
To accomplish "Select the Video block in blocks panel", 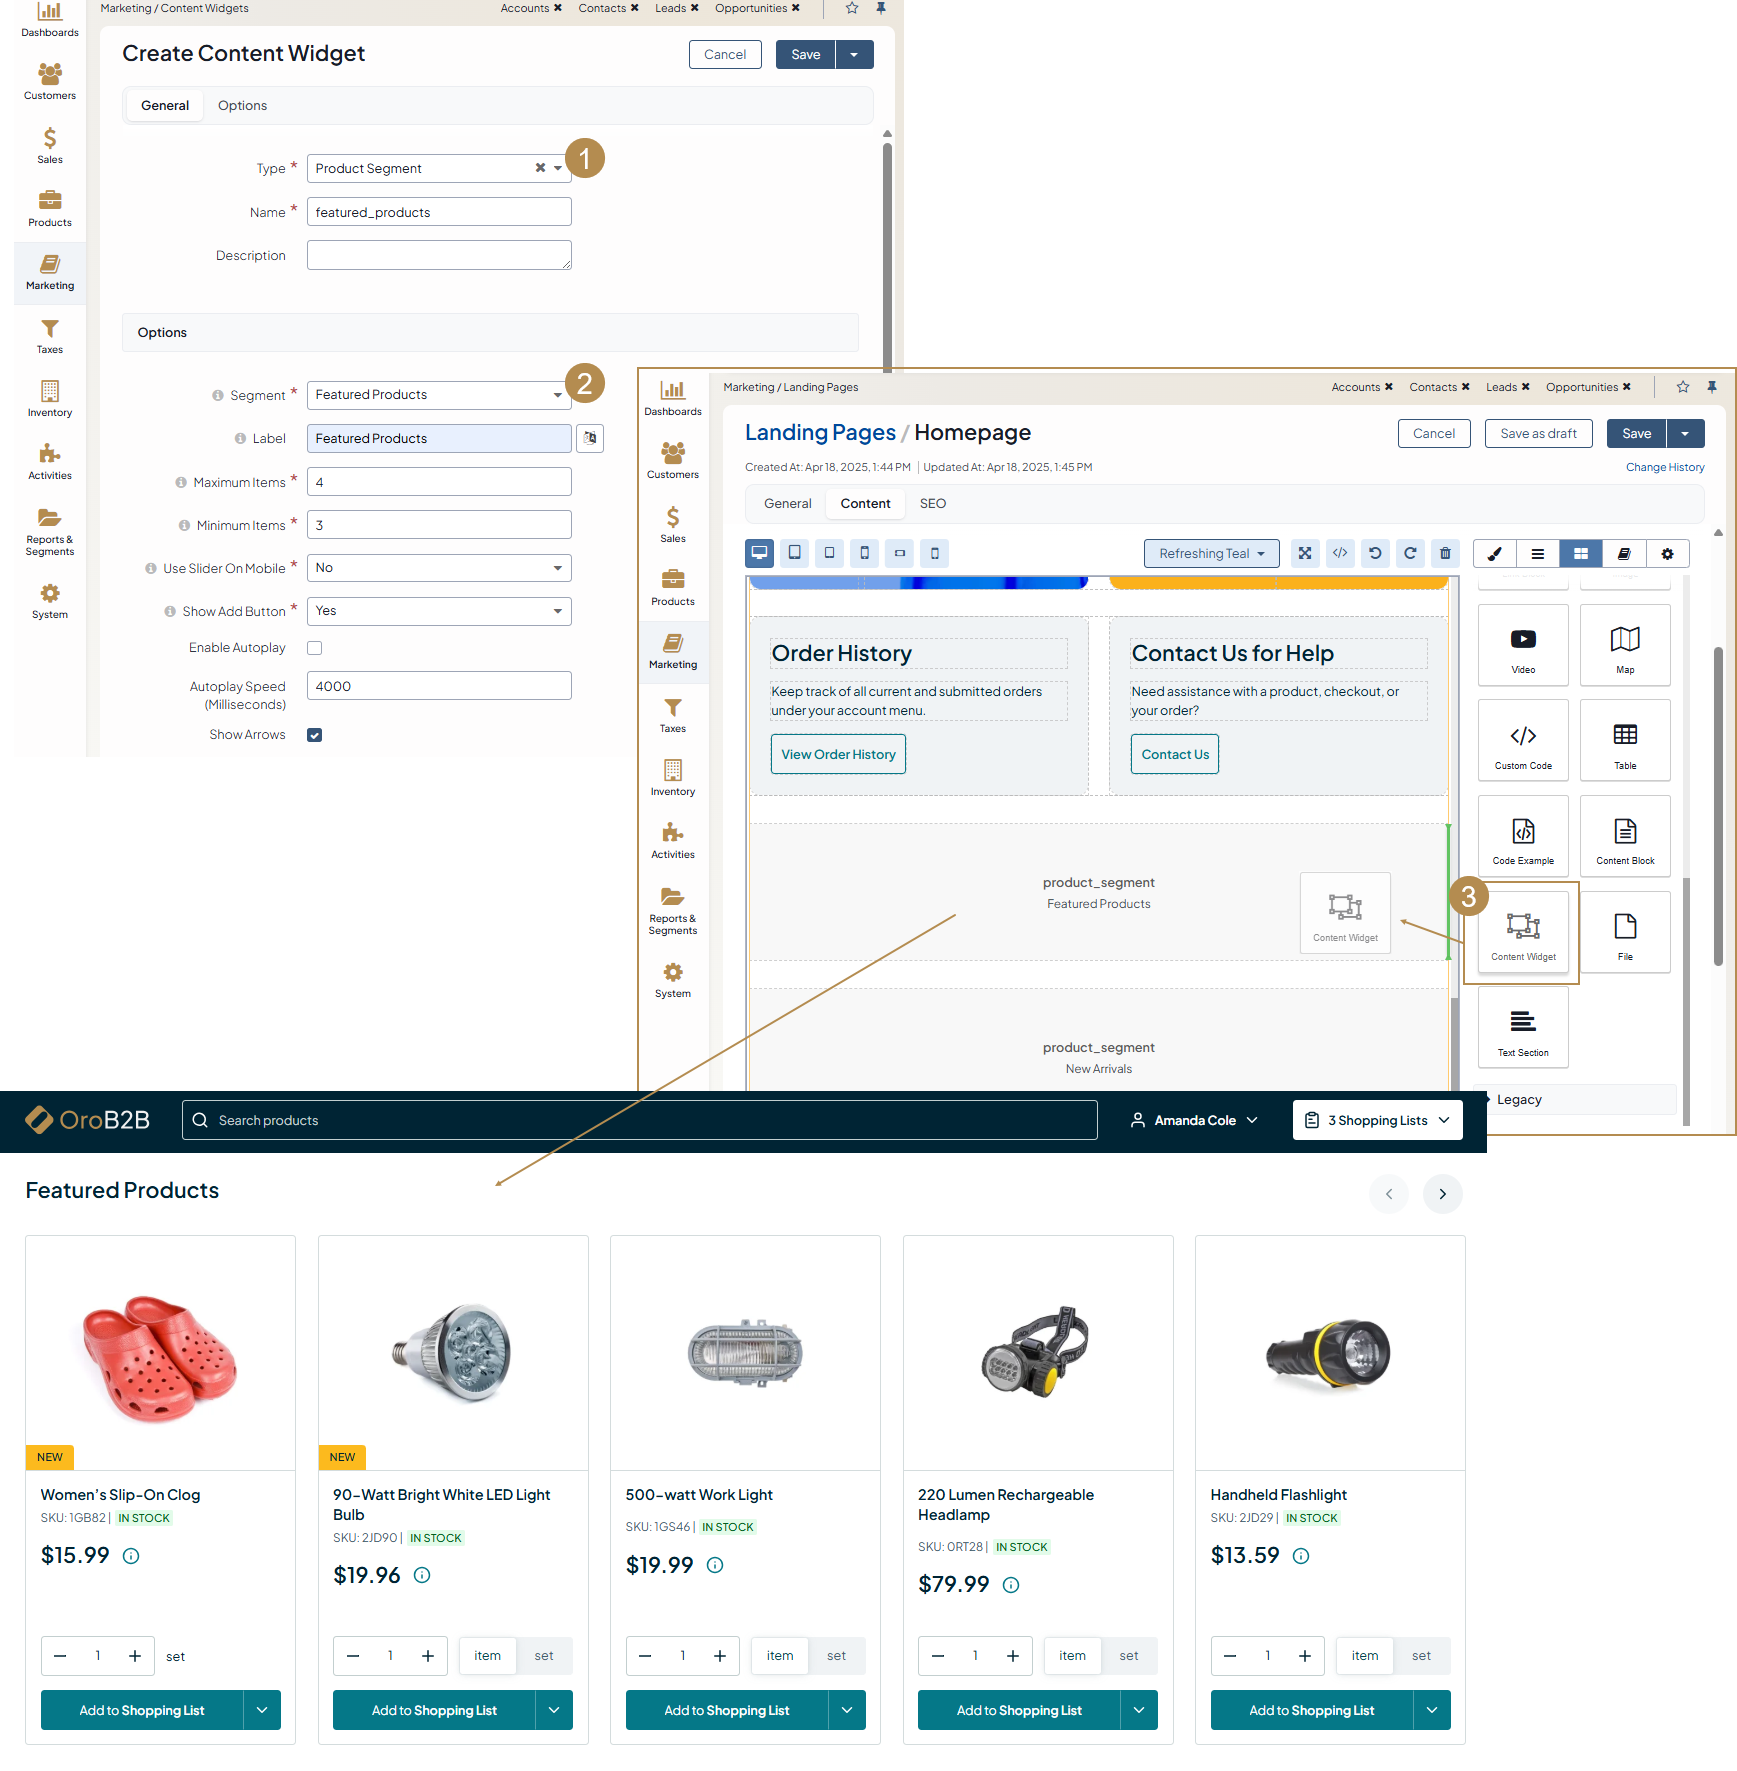I will (x=1523, y=645).
